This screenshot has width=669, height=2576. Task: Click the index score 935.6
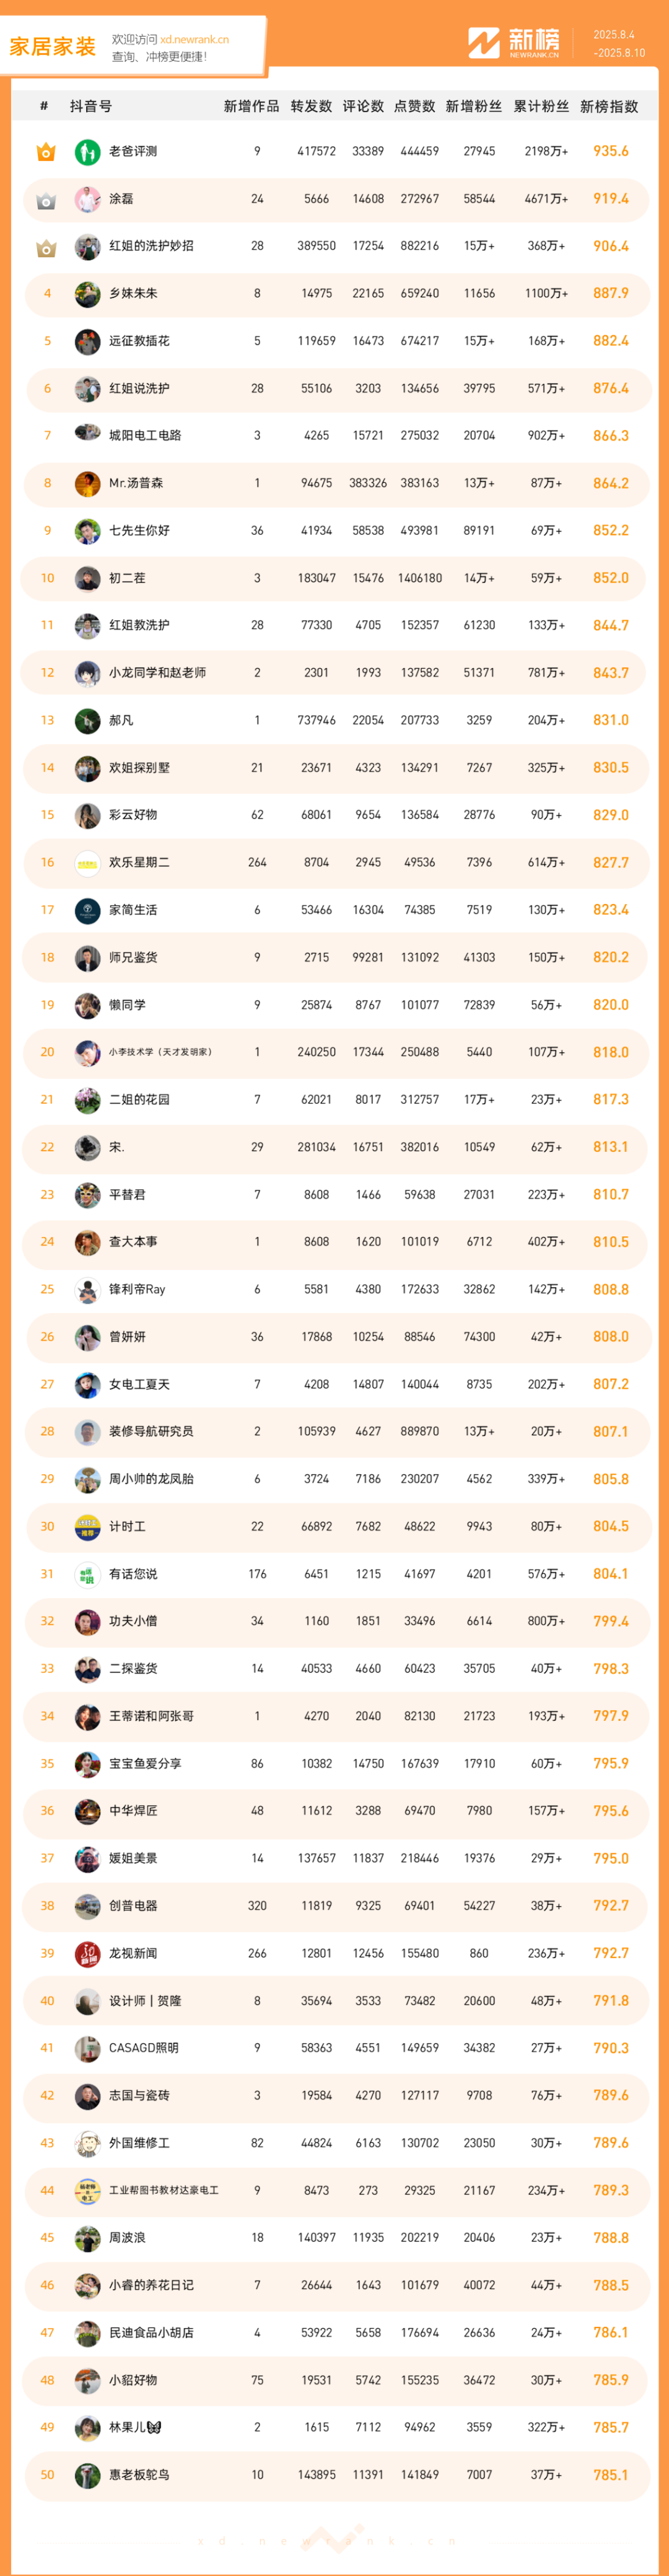click(611, 151)
